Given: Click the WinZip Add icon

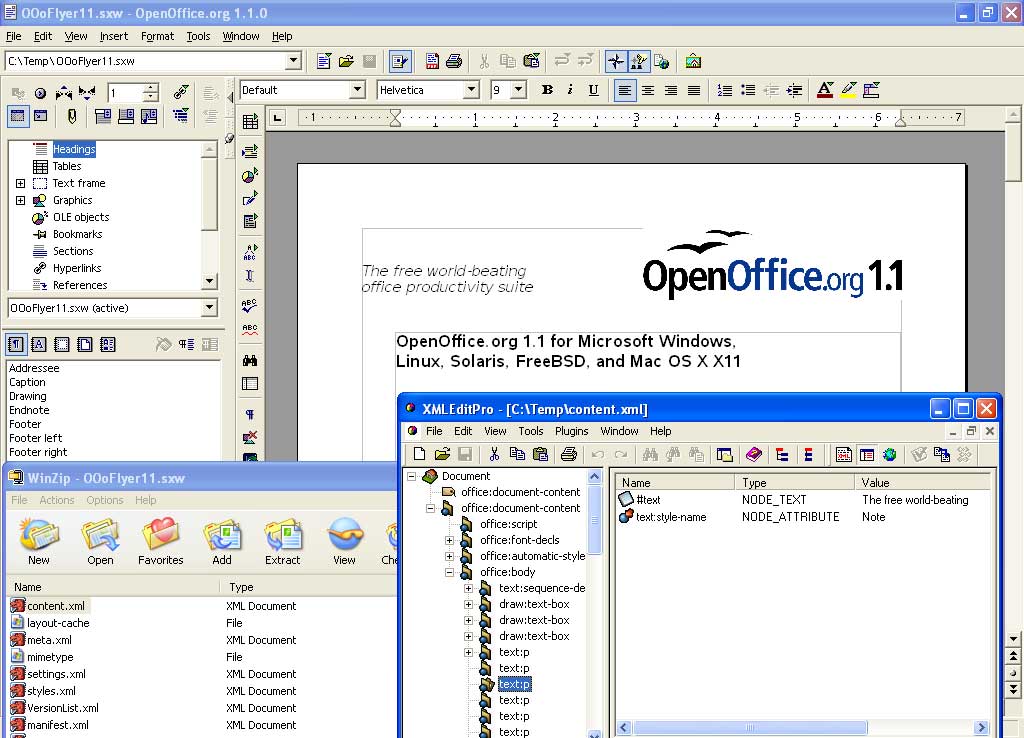Looking at the screenshot, I should coord(222,541).
